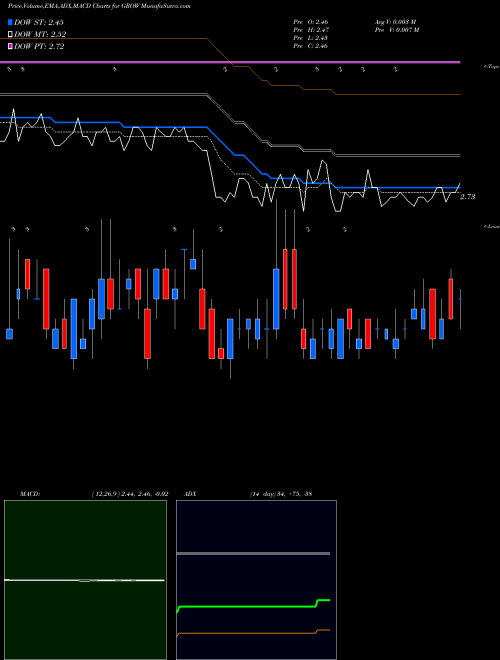Click the 2.73 price label on the line chart
The height and width of the screenshot is (660, 500).
[x=468, y=197]
